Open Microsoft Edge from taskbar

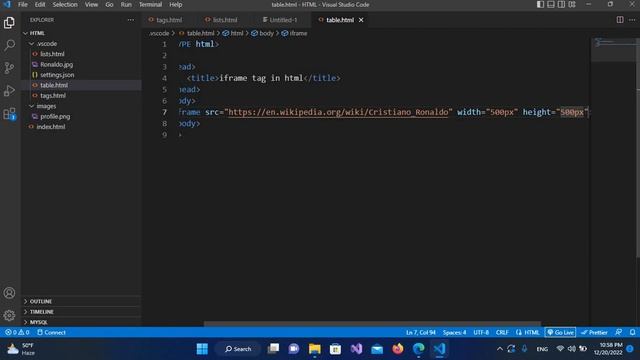[x=418, y=349]
